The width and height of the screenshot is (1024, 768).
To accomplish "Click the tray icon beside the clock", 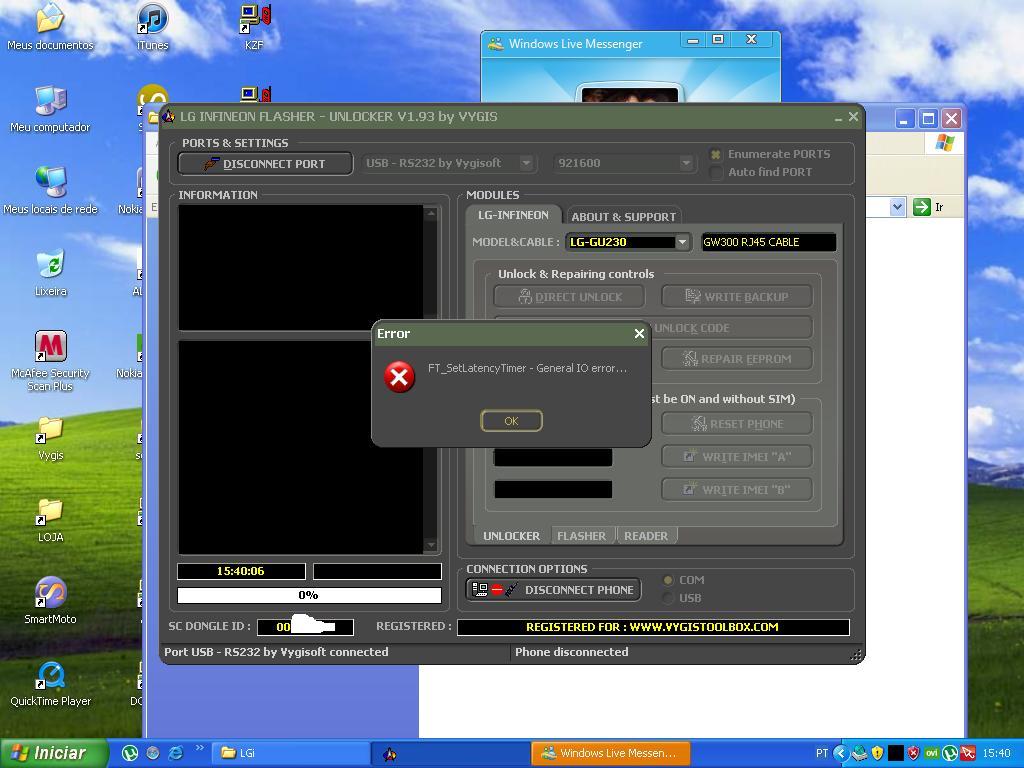I will (x=967, y=753).
